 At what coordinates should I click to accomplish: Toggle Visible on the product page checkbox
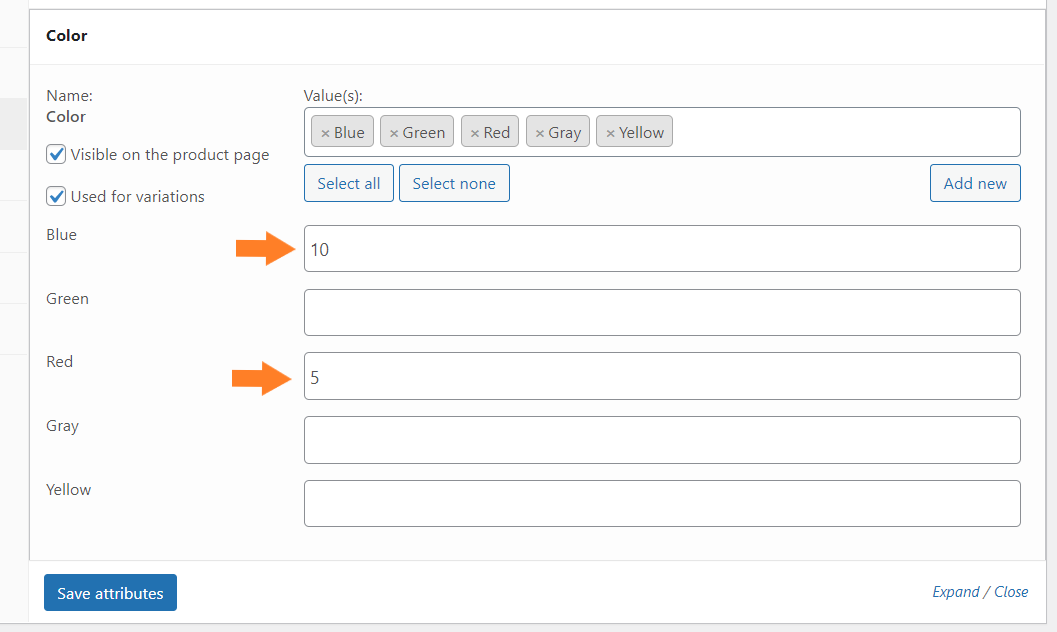click(x=56, y=154)
